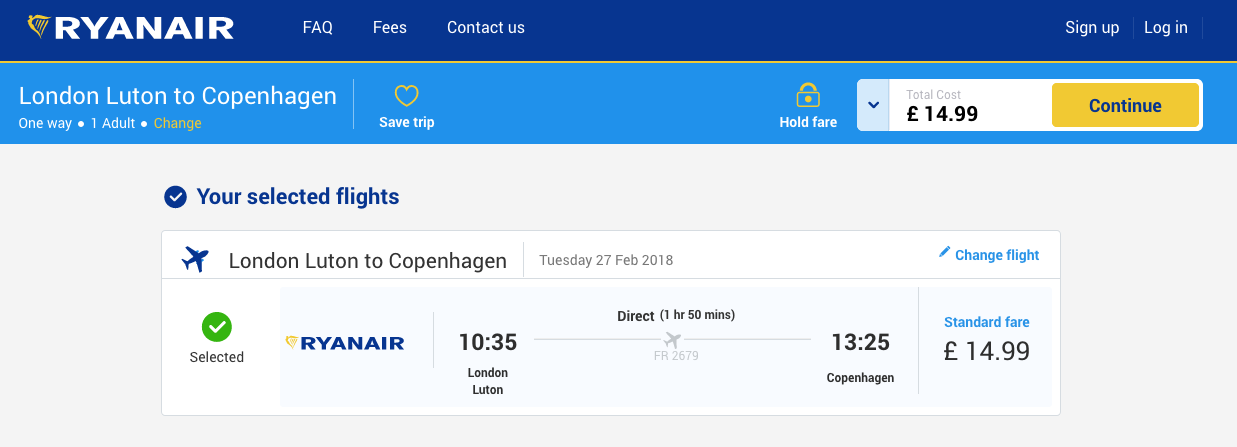1237x447 pixels.
Task: Click the yellow Continue button
Action: click(x=1125, y=105)
